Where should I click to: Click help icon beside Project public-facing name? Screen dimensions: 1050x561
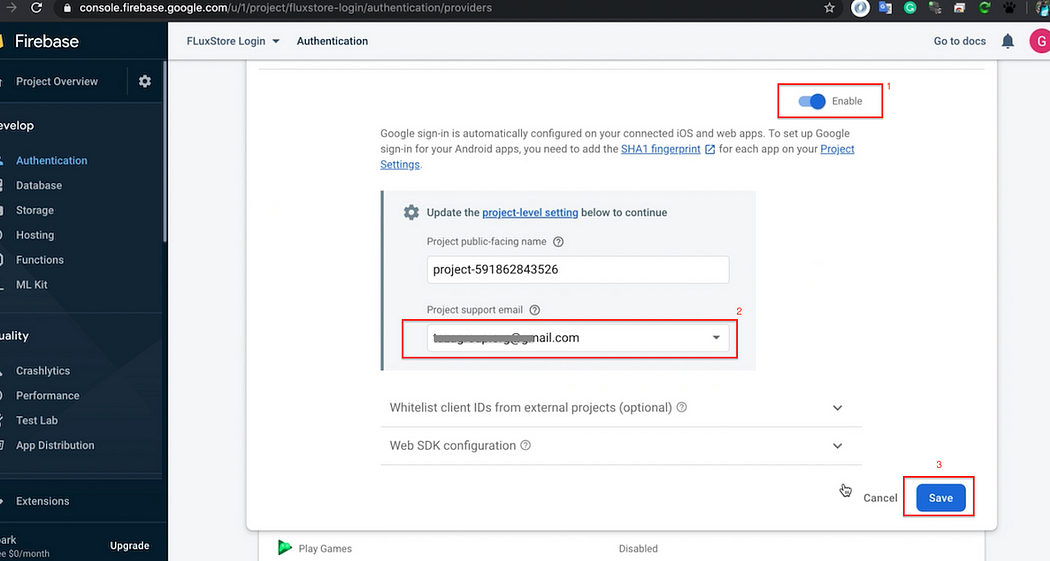(x=558, y=242)
